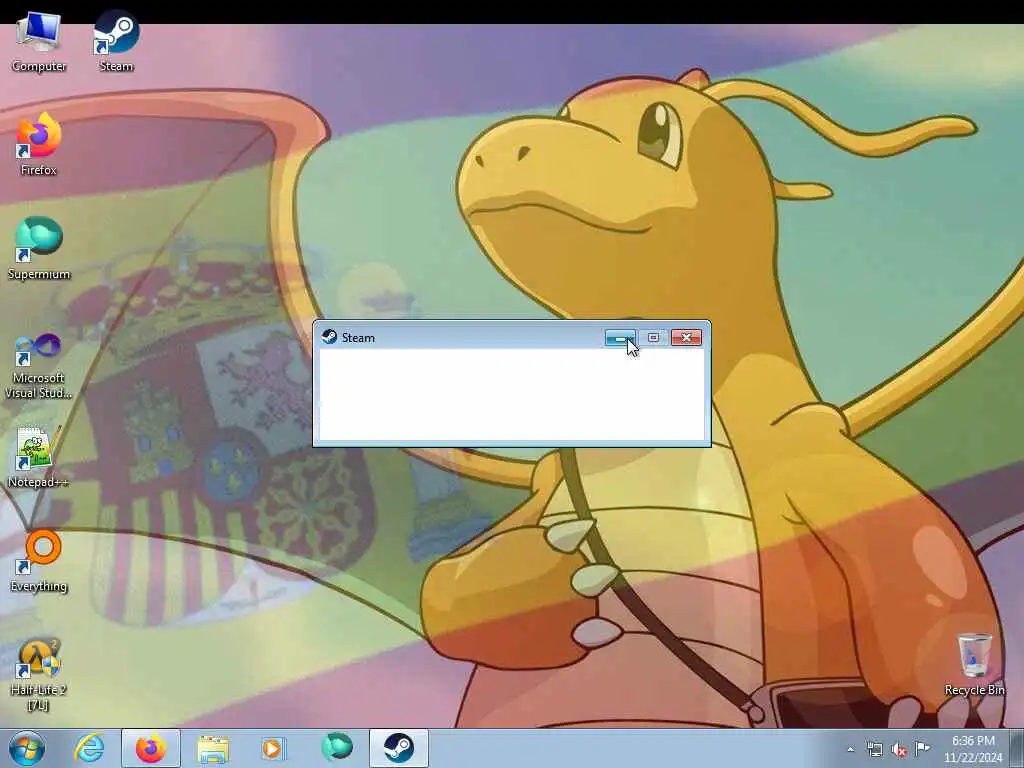Show hidden system tray icons arrow
The width and height of the screenshot is (1024, 768).
pos(850,750)
